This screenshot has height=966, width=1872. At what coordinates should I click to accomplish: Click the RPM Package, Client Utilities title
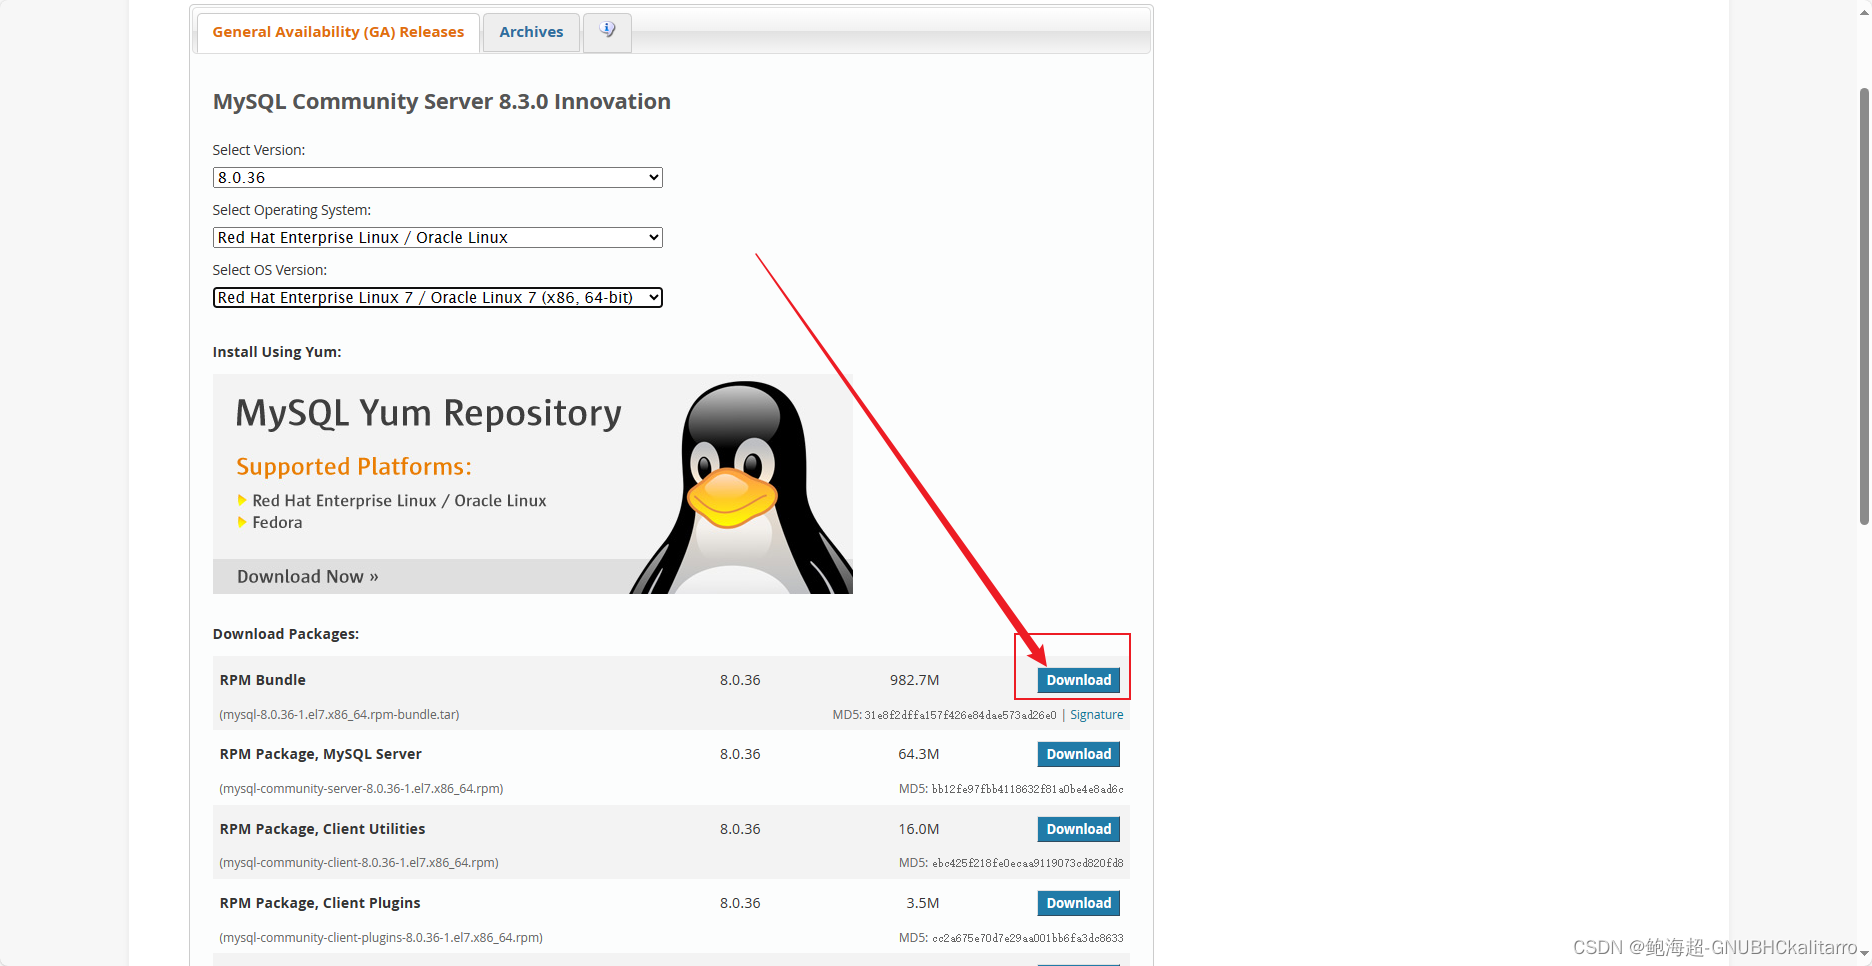322,829
